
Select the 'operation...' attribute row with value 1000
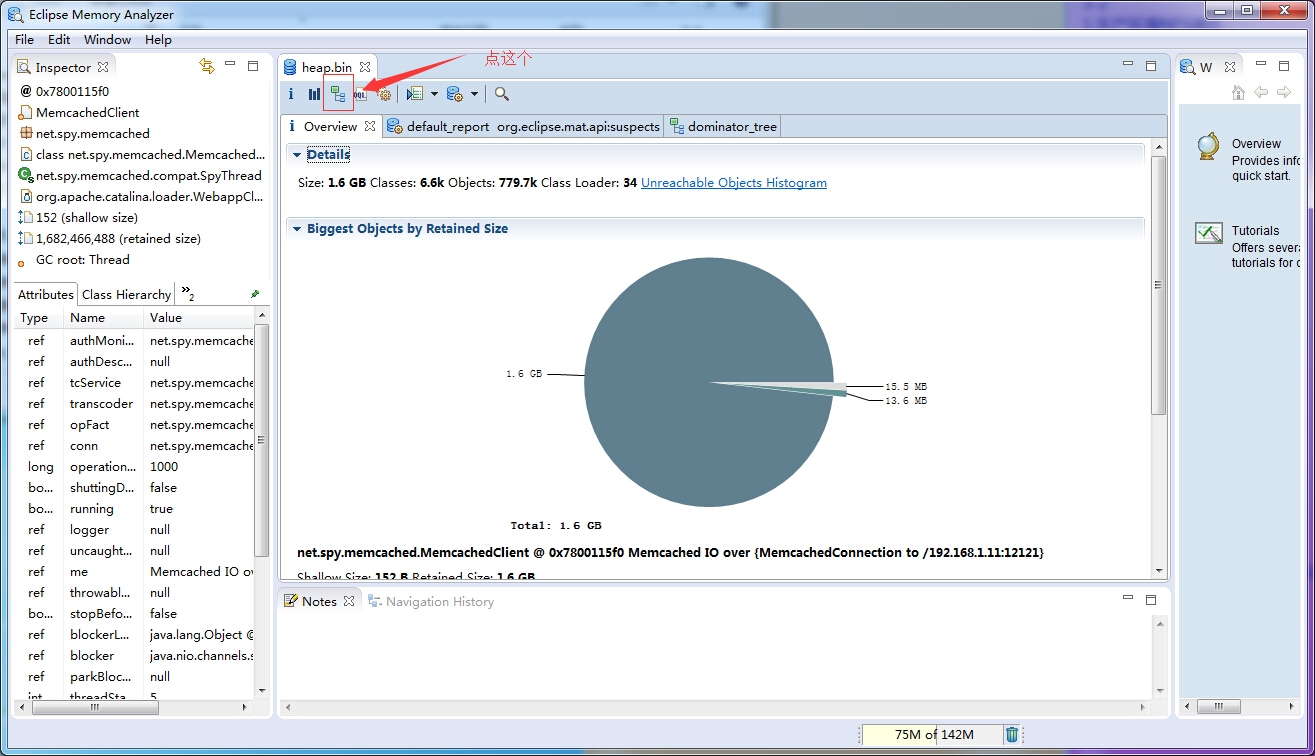[136, 467]
